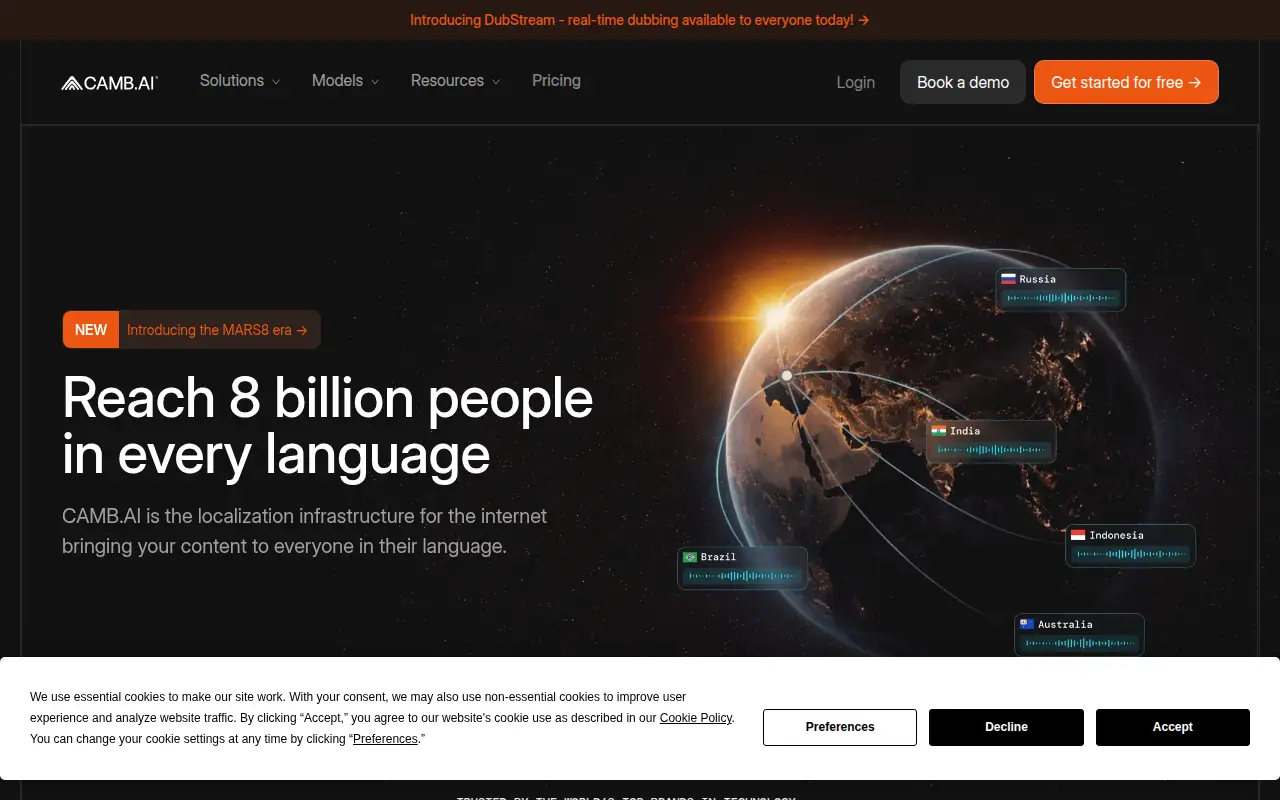Viewport: 1280px width, 800px height.
Task: Click the Australia flag icon
Action: pyautogui.click(x=1027, y=624)
